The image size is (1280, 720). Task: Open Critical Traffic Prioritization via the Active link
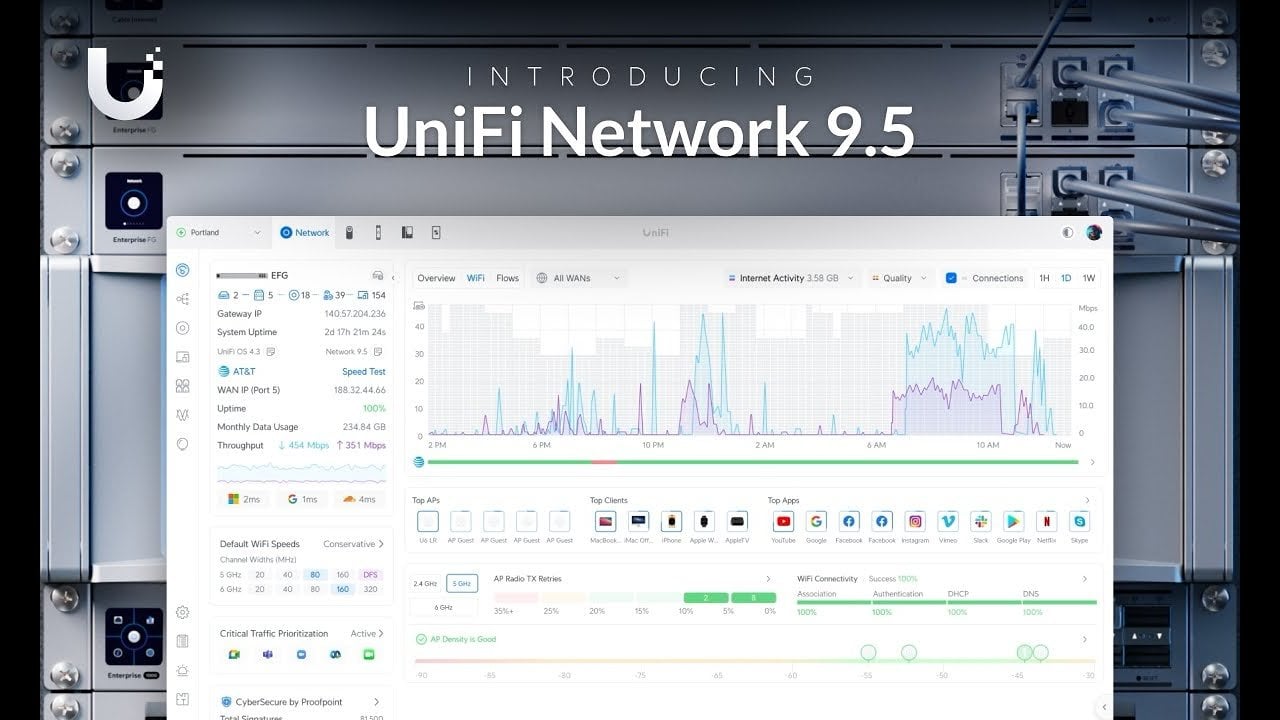365,633
